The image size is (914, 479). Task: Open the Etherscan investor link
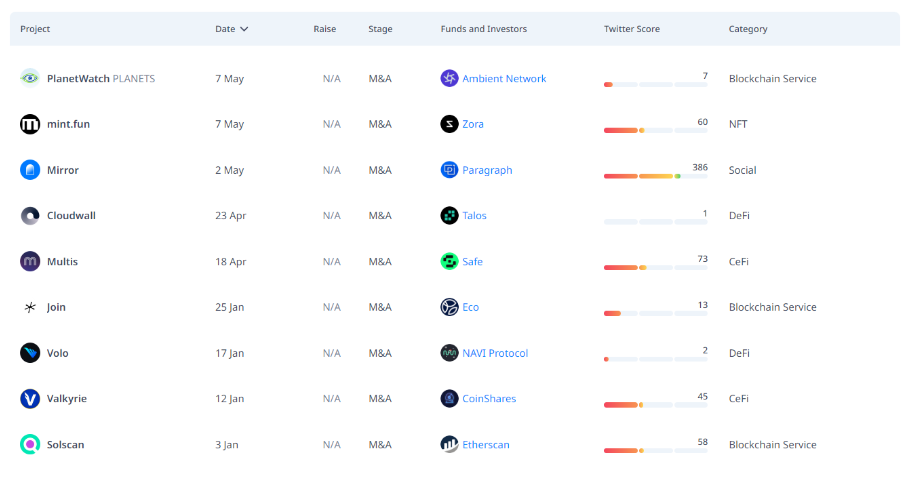486,445
